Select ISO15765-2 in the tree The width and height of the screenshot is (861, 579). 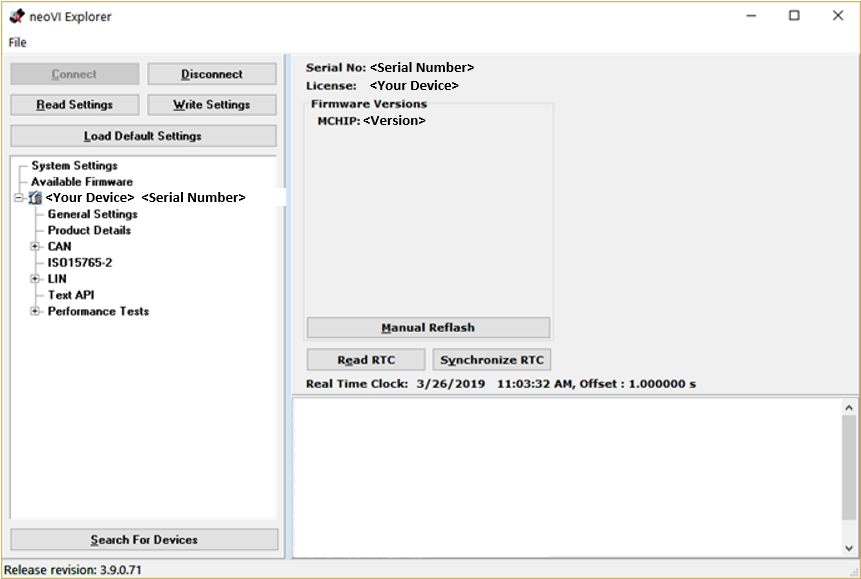point(80,263)
